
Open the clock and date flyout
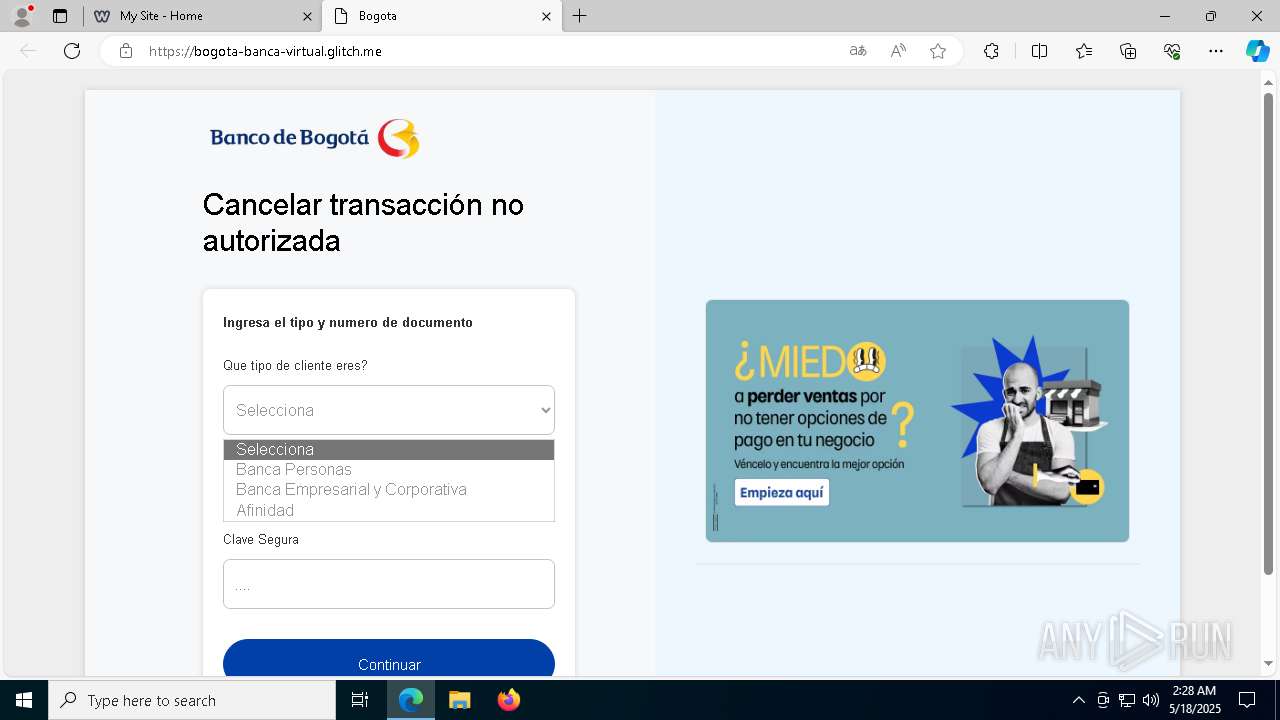click(x=1195, y=700)
